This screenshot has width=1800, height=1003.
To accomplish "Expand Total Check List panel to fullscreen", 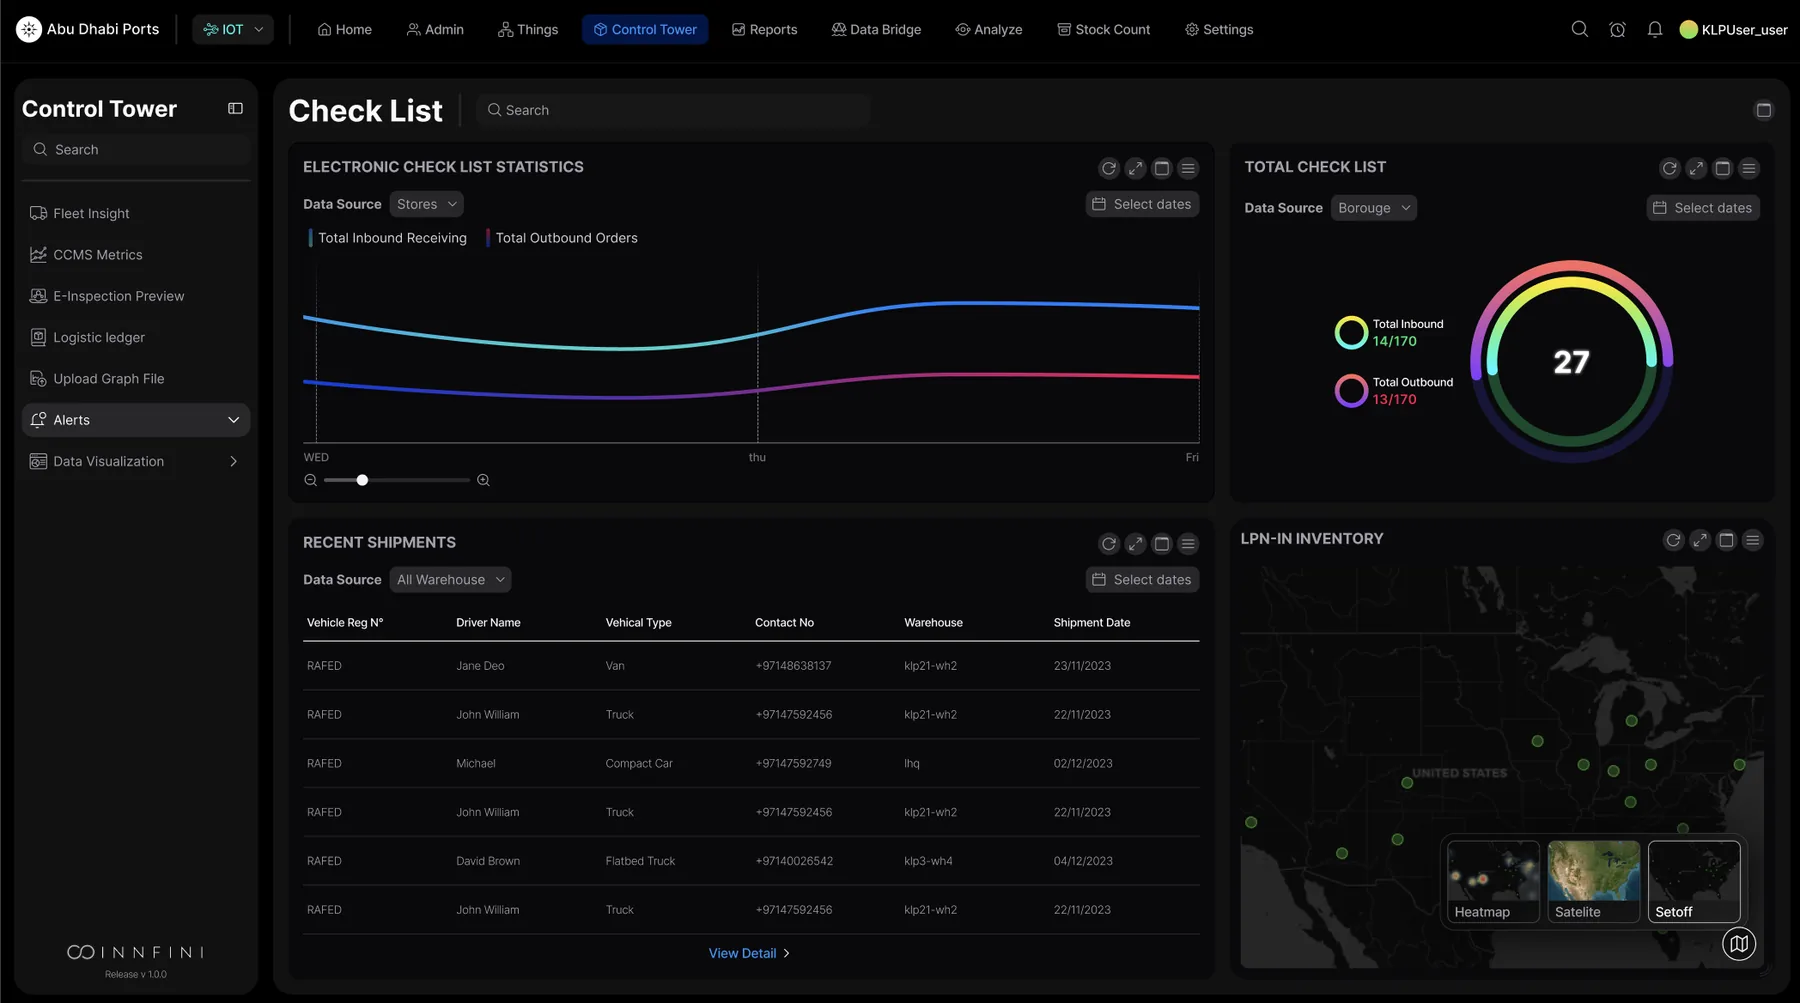I will 1696,168.
